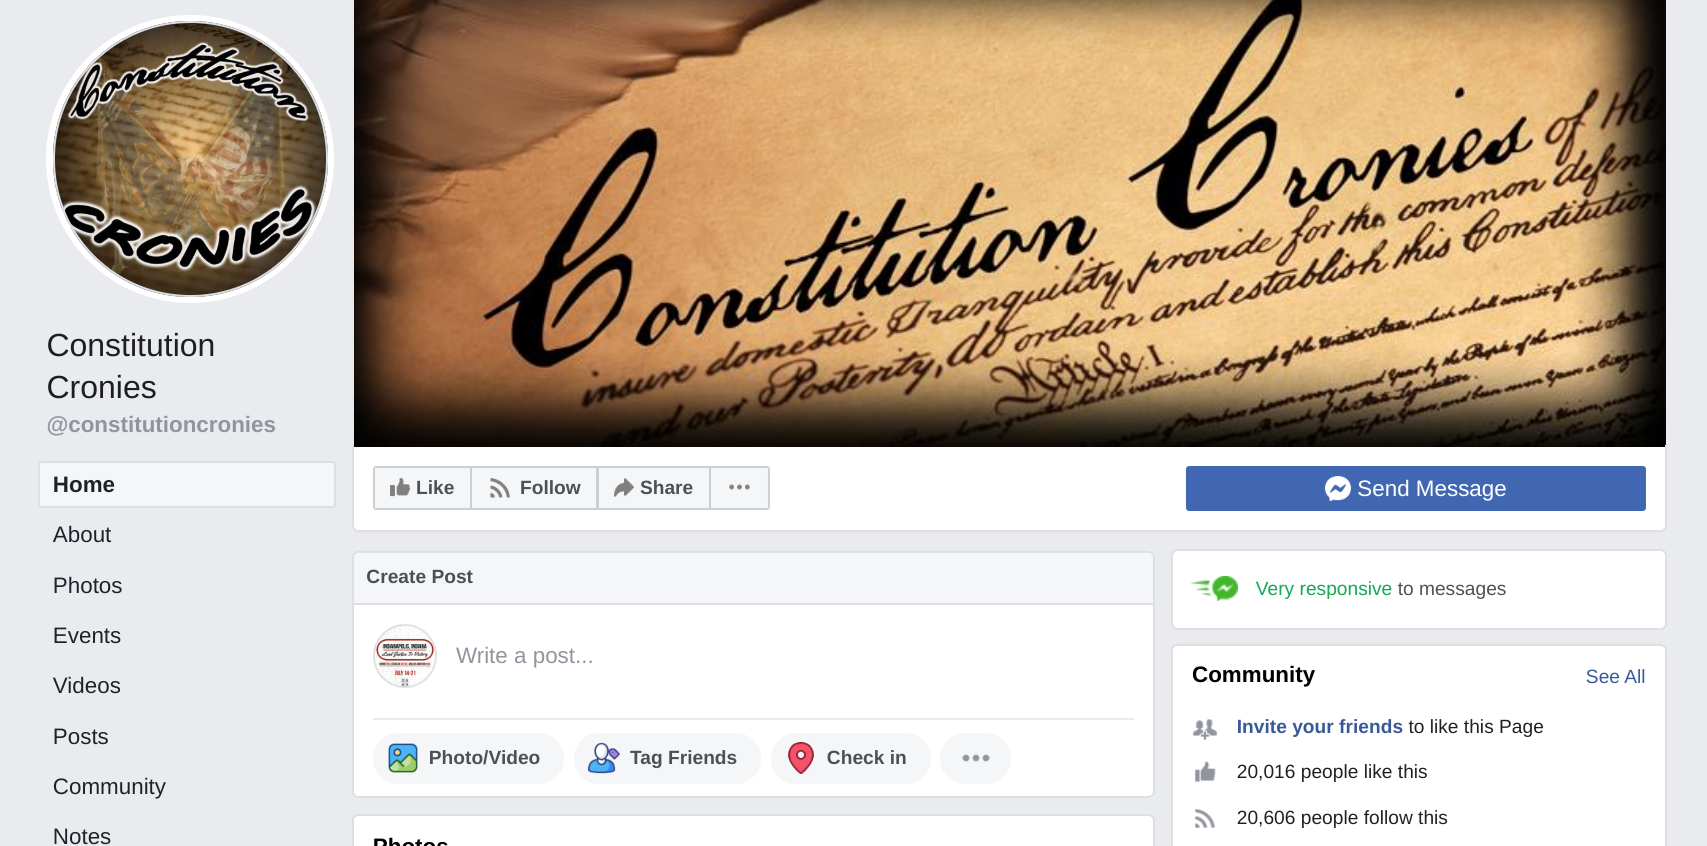Click the user avatar in Create Post
The width and height of the screenshot is (1707, 846).
point(405,656)
